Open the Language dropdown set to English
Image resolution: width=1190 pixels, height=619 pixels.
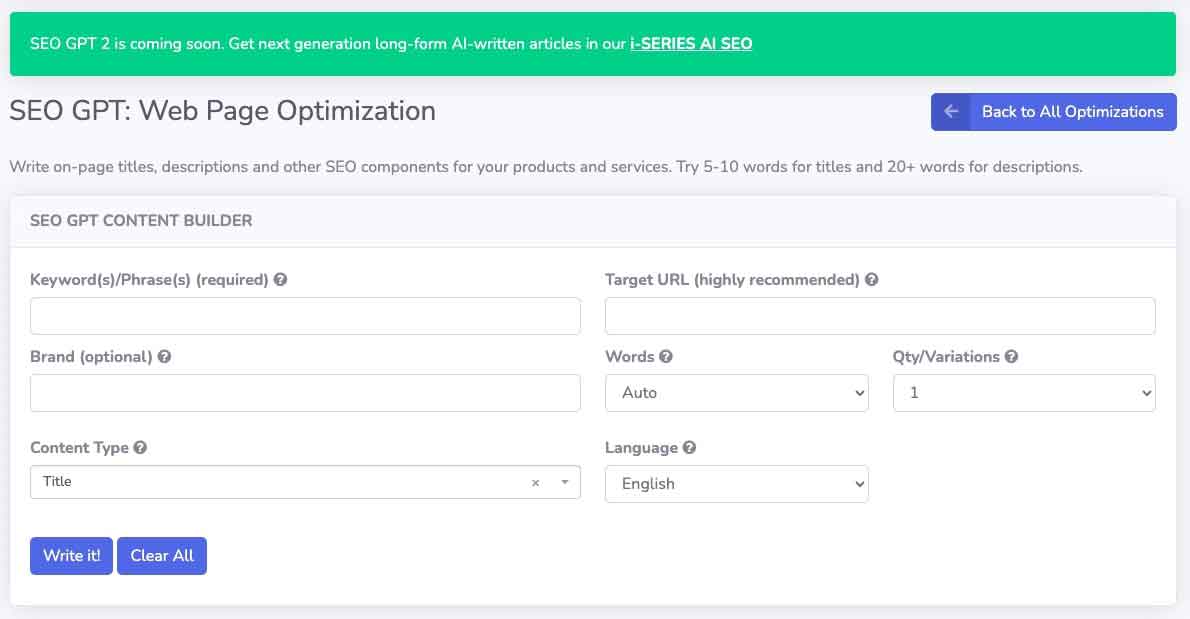[x=736, y=484]
